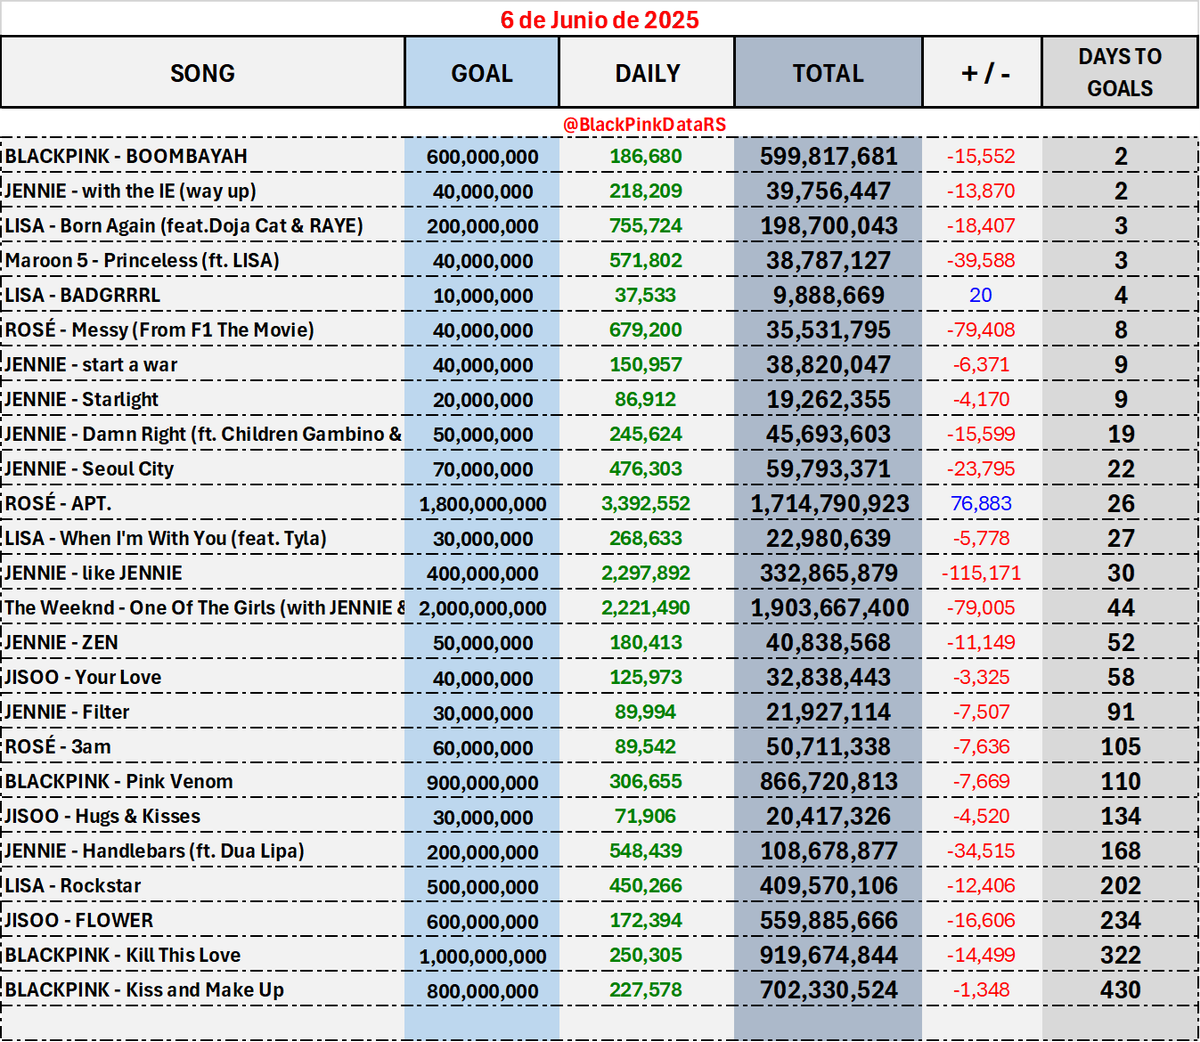Select LISA - When I'm With You cell

coord(203,538)
